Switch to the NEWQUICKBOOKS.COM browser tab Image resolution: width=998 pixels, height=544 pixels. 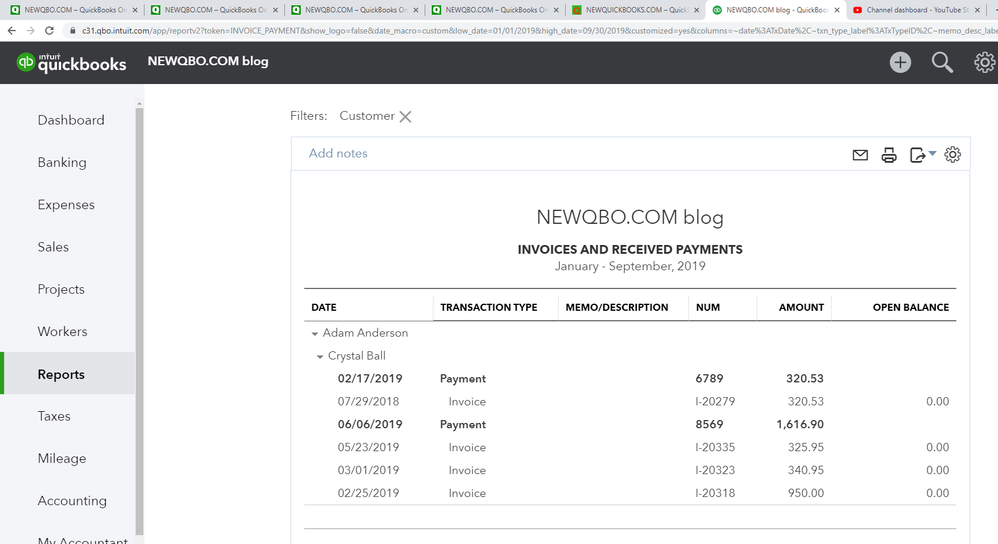[x=633, y=10]
